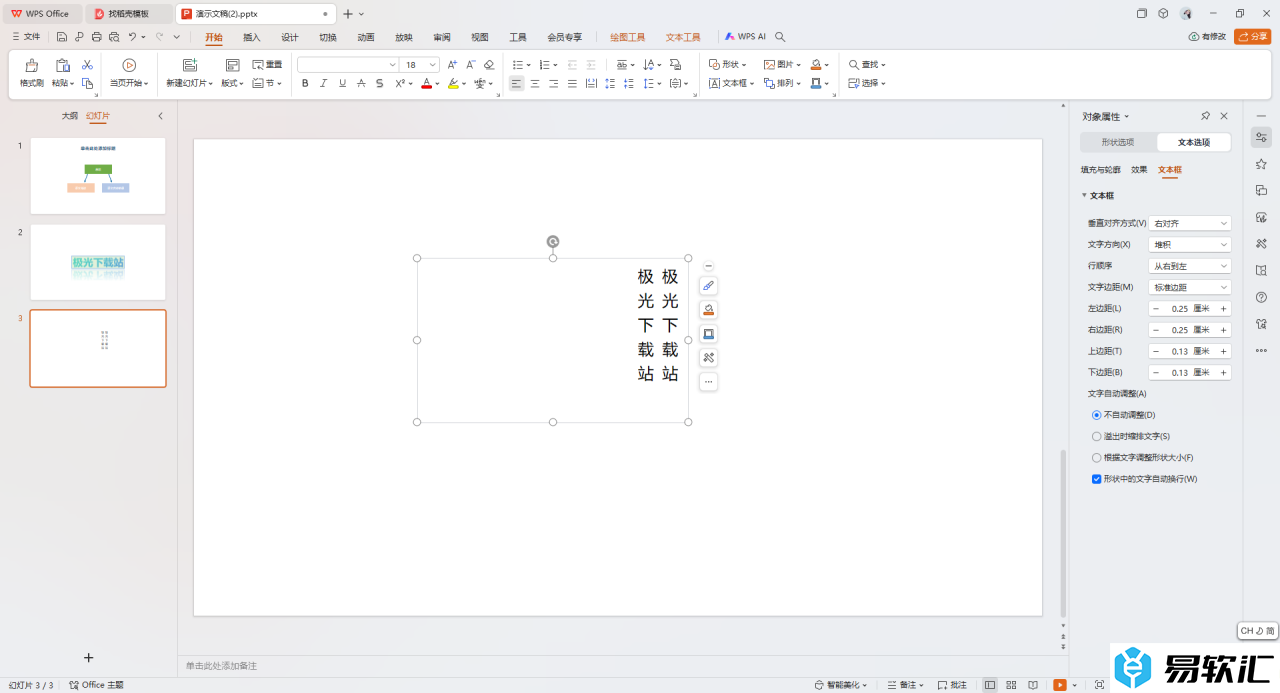
Task: Add a new slide with the plus below thumbnails
Action: (88, 657)
